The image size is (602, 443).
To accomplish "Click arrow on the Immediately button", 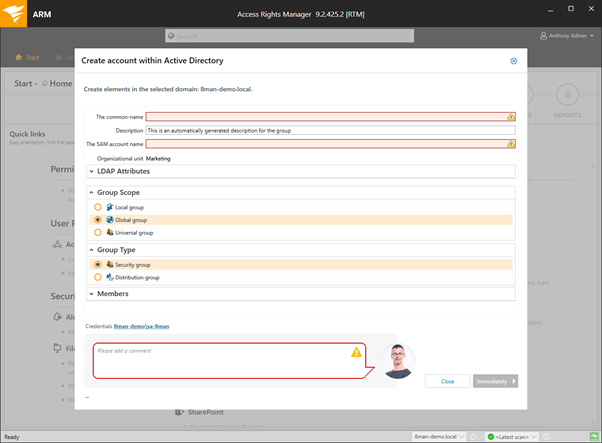I will (x=514, y=381).
